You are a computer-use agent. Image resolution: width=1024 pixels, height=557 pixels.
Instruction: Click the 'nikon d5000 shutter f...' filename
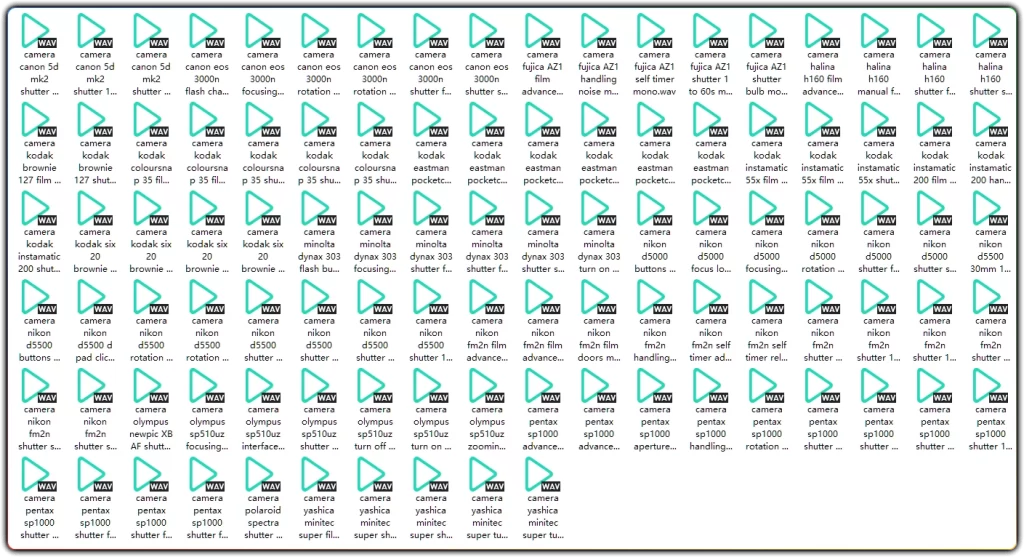click(878, 251)
